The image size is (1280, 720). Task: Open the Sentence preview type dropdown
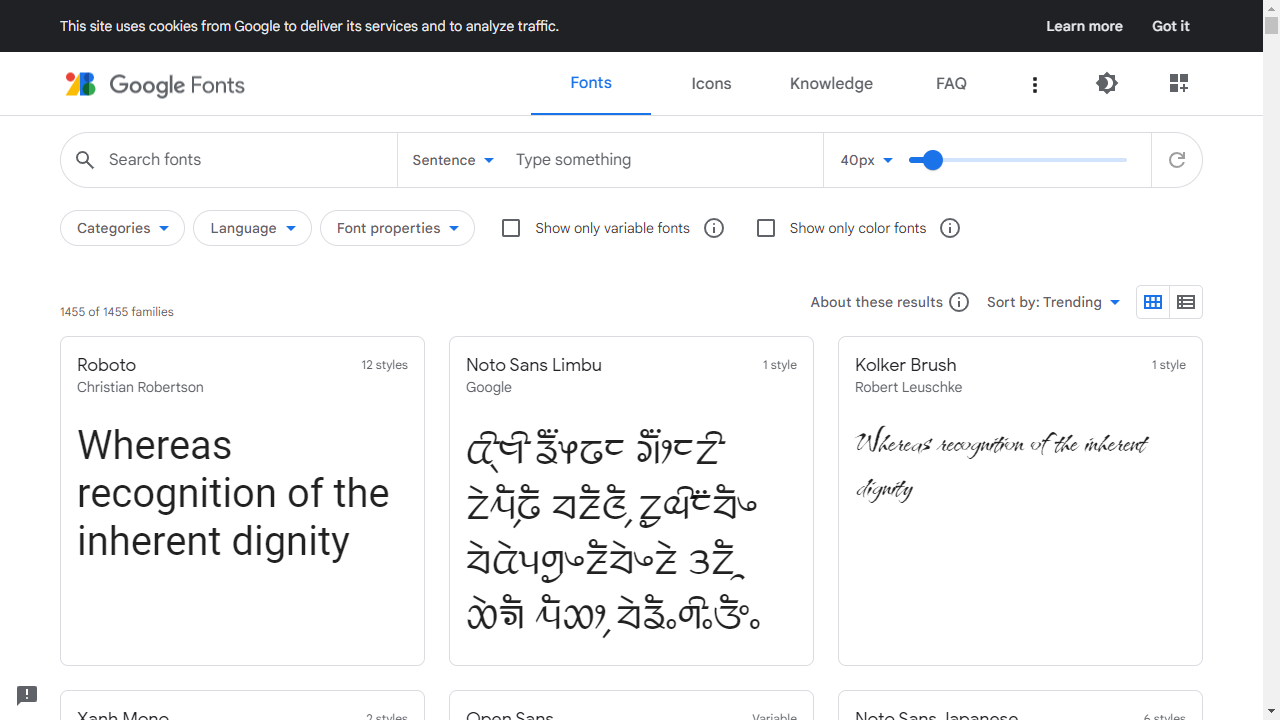(453, 159)
